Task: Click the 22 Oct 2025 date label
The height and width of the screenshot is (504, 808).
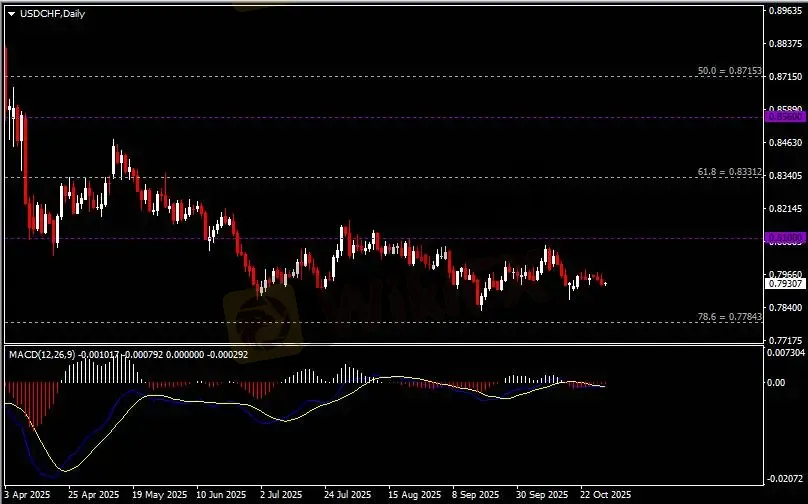Action: [x=605, y=495]
